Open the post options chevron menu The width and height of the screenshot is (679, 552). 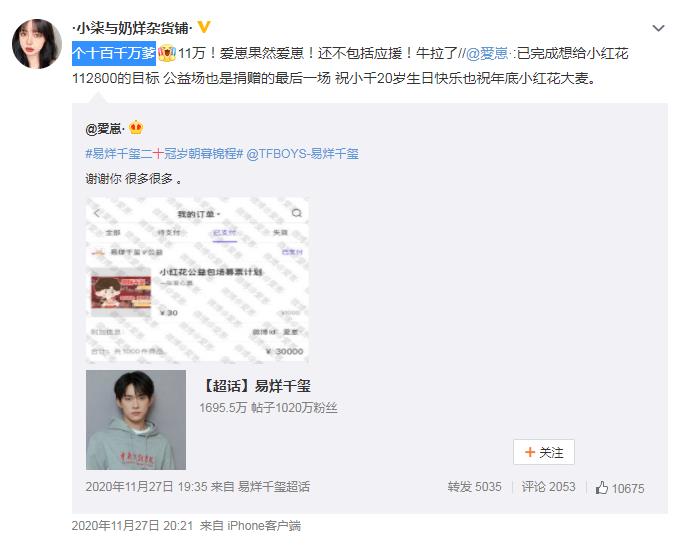coord(658,29)
